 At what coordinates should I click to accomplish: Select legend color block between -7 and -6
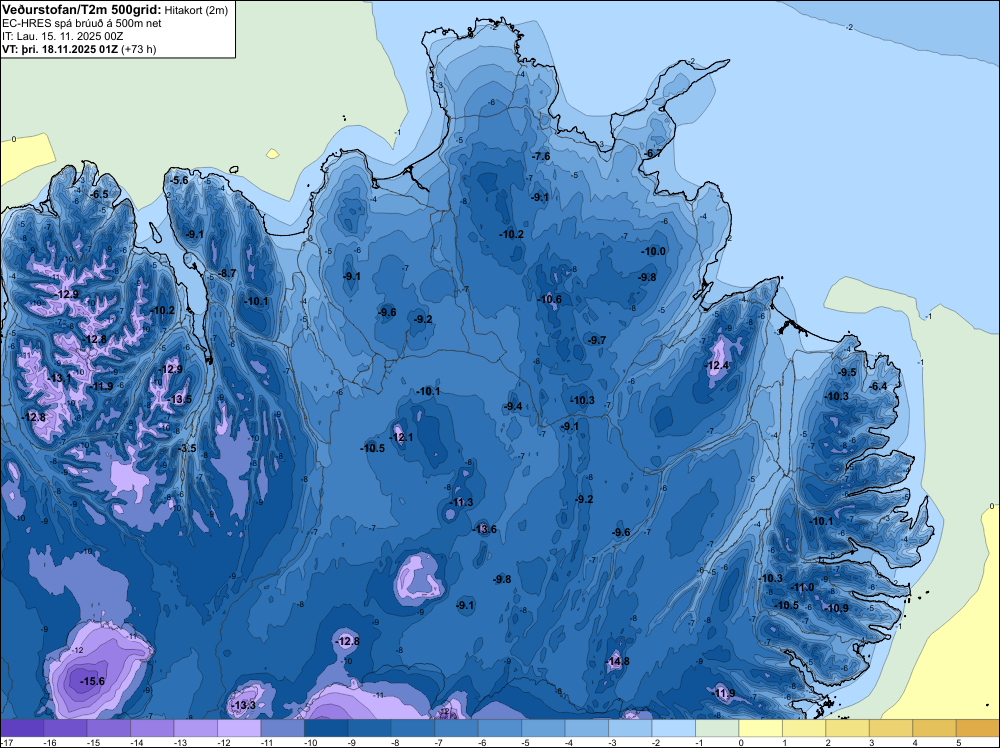[x=457, y=728]
